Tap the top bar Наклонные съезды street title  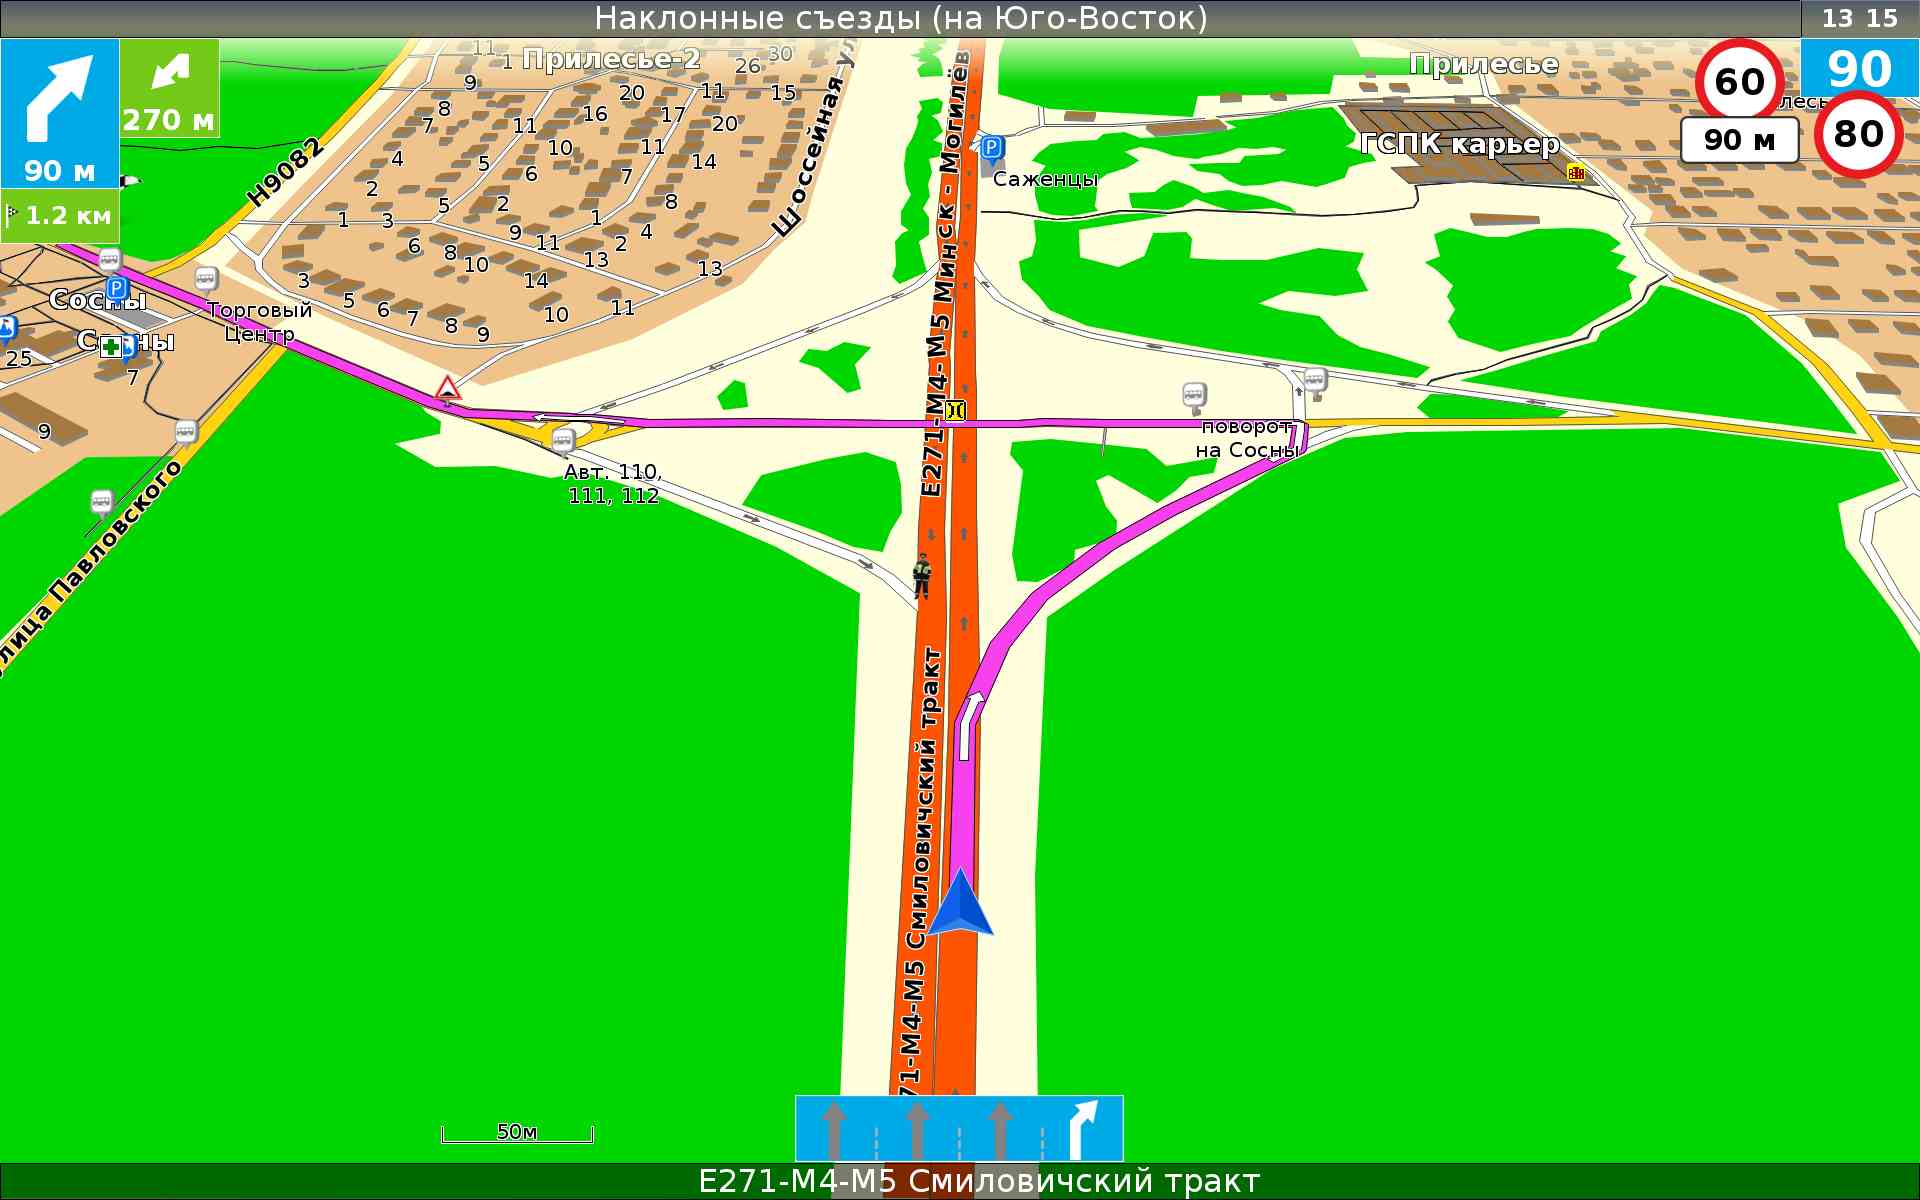pyautogui.click(x=900, y=18)
